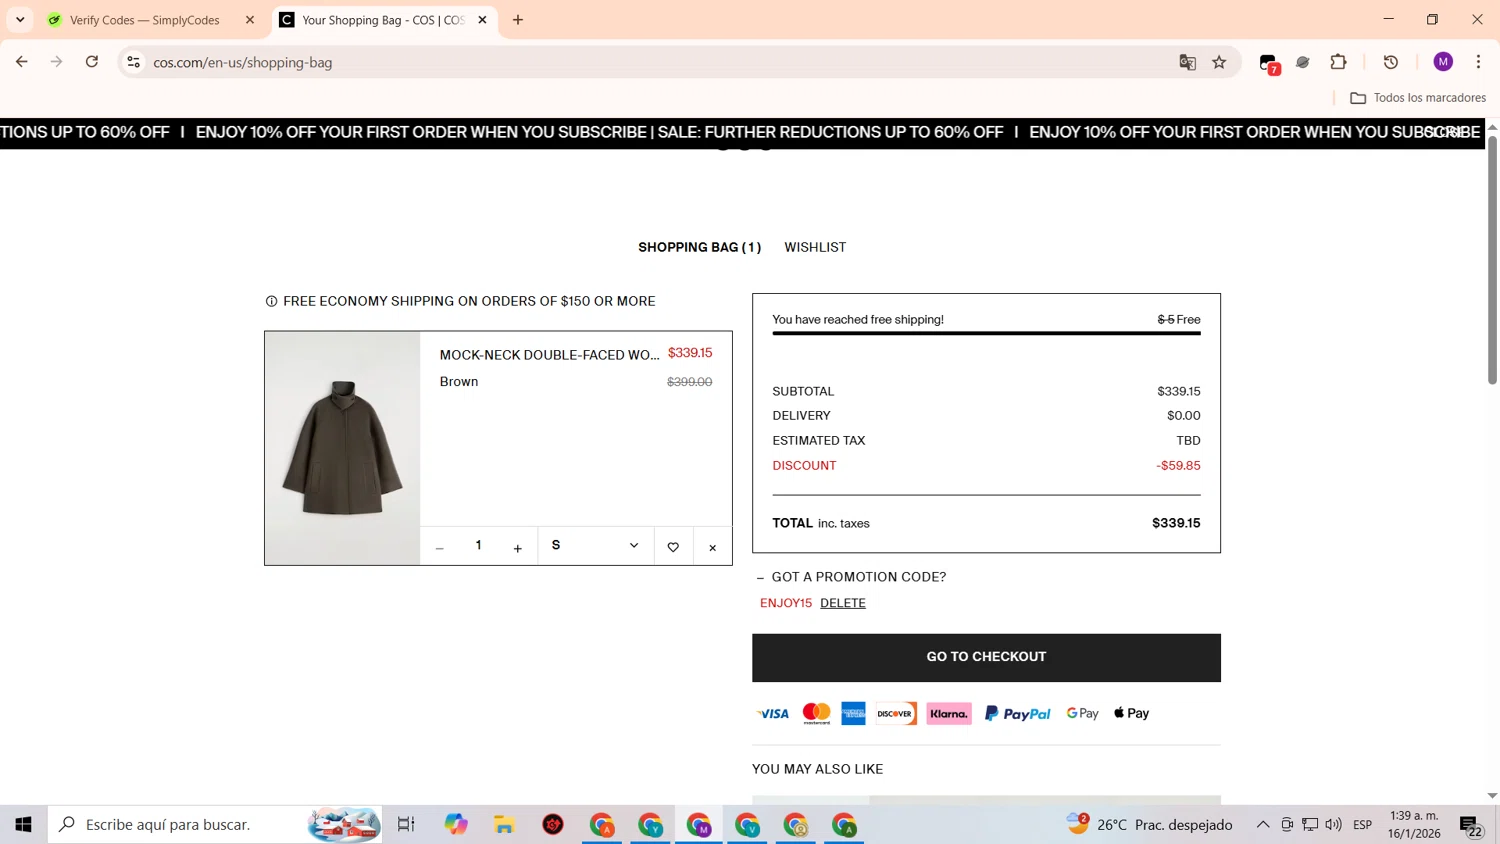Open the extensions puzzle icon
The height and width of the screenshot is (844, 1500).
[x=1338, y=62]
